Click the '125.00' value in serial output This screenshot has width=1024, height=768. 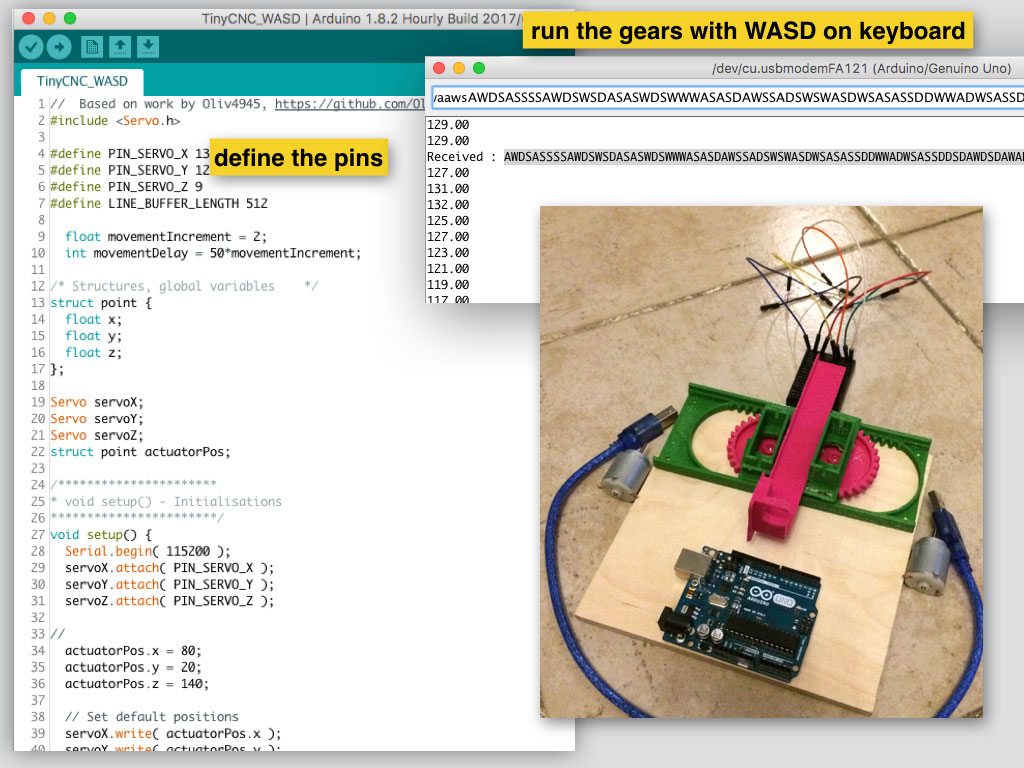pyautogui.click(x=448, y=221)
